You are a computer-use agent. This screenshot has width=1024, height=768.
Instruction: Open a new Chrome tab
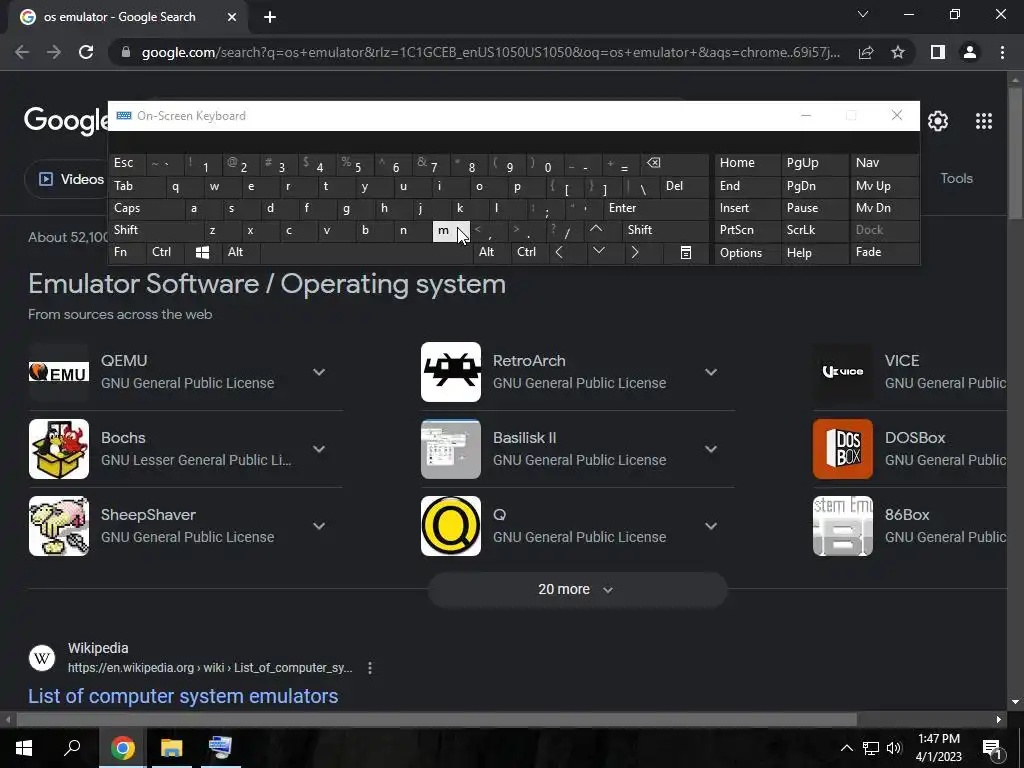coord(270,17)
